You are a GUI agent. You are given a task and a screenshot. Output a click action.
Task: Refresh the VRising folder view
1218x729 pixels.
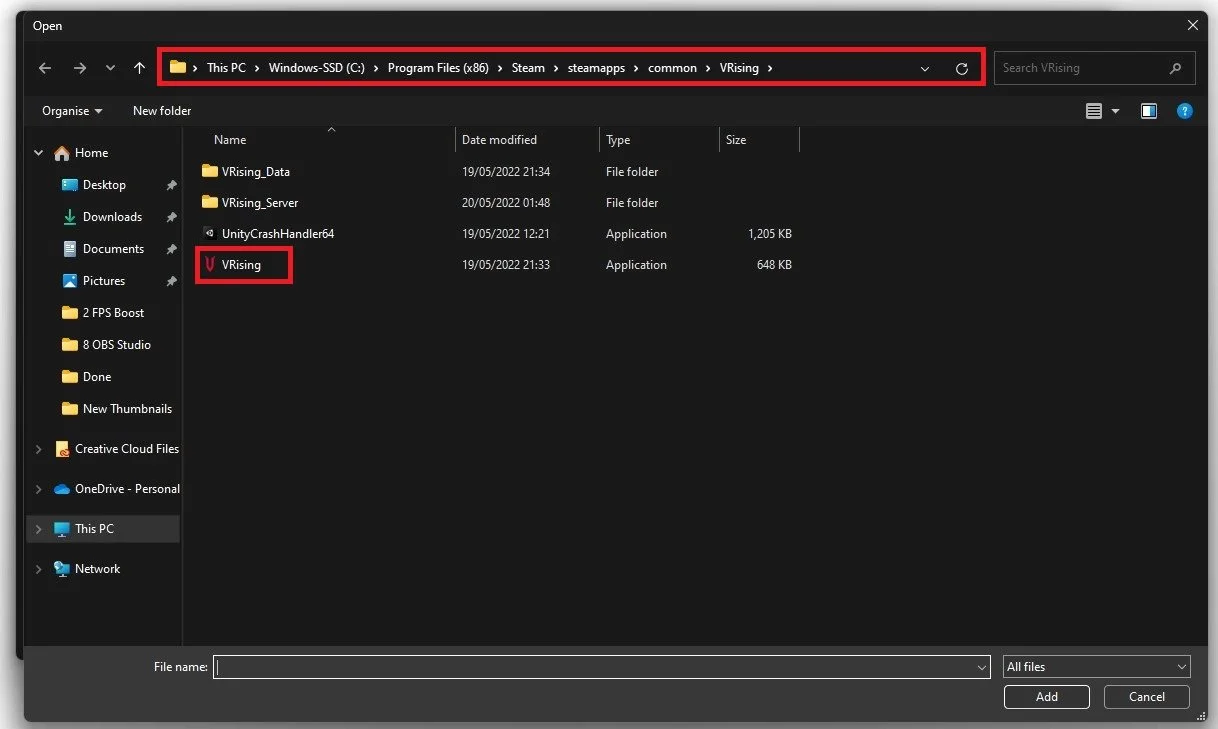click(x=961, y=69)
